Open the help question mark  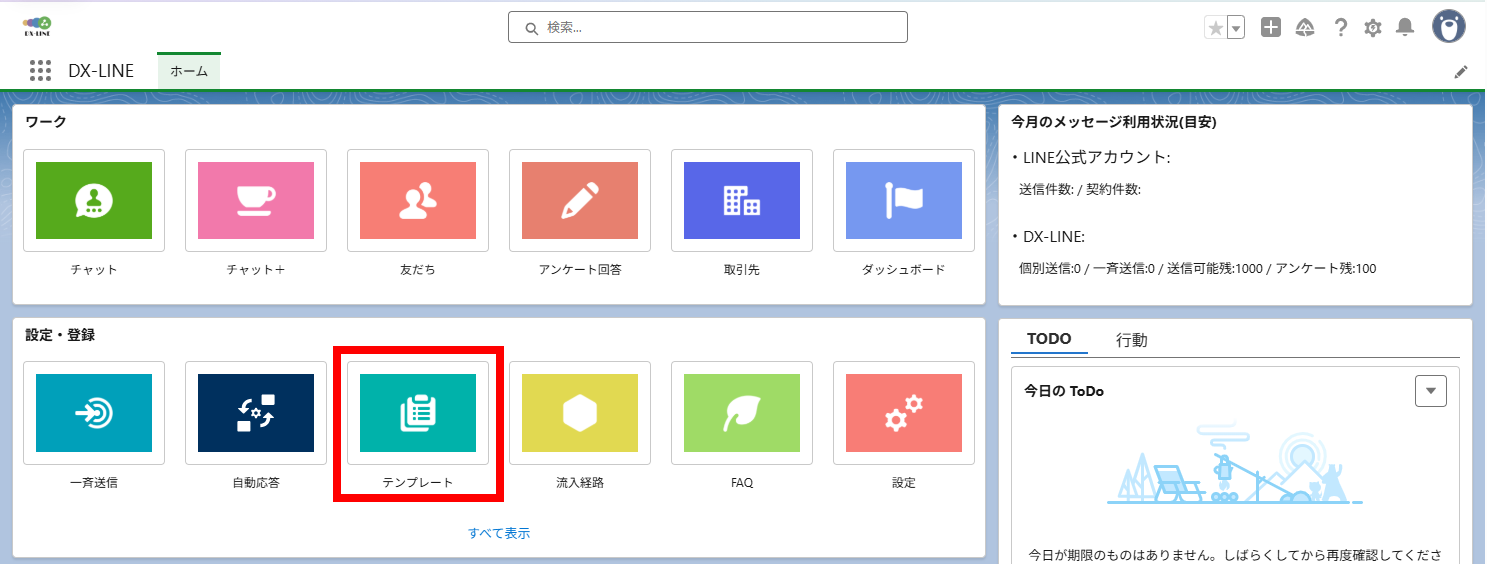[1341, 28]
